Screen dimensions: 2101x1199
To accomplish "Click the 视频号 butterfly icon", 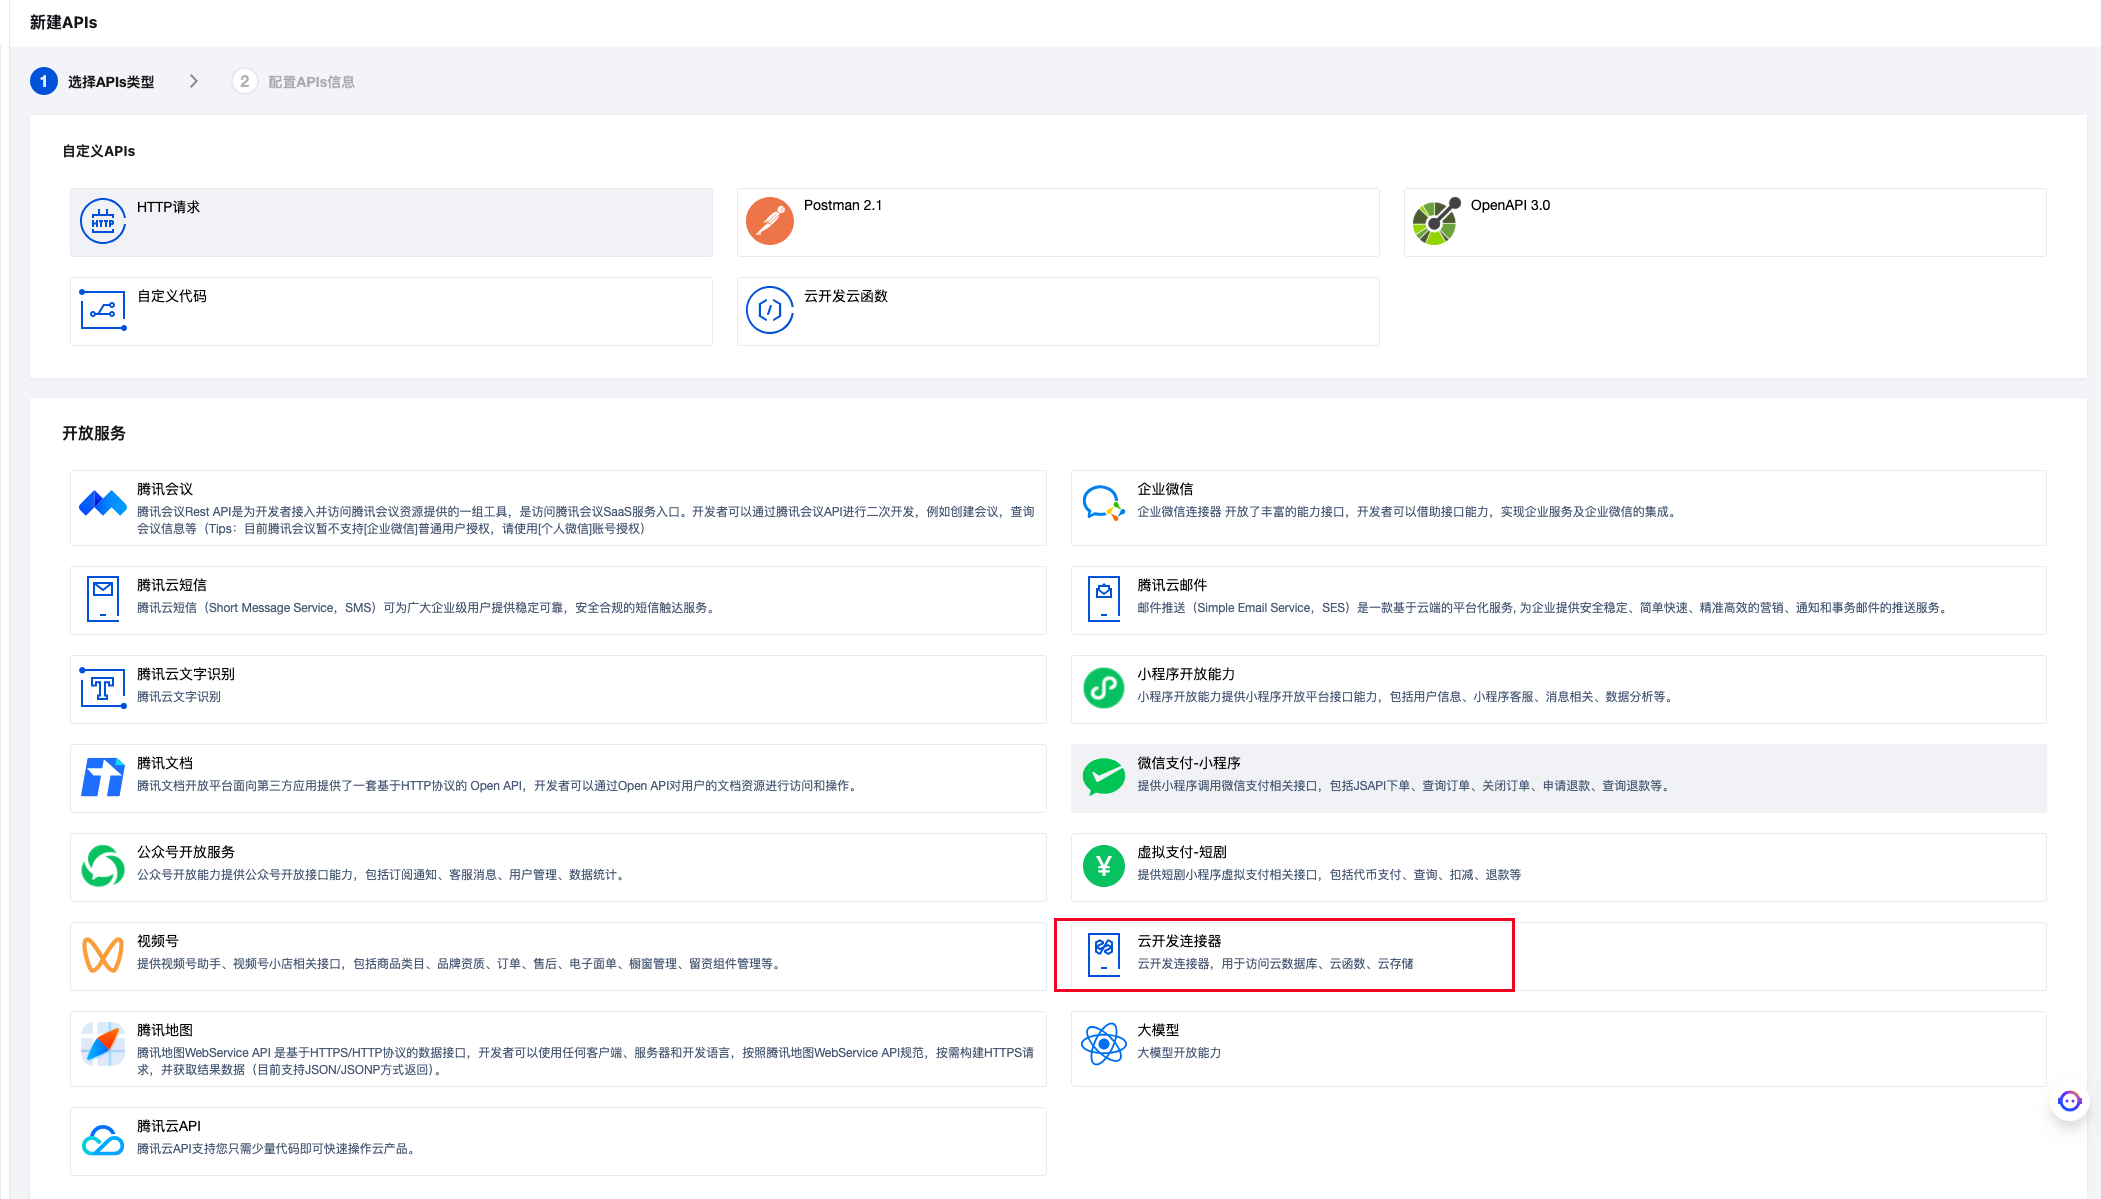I will click(103, 955).
